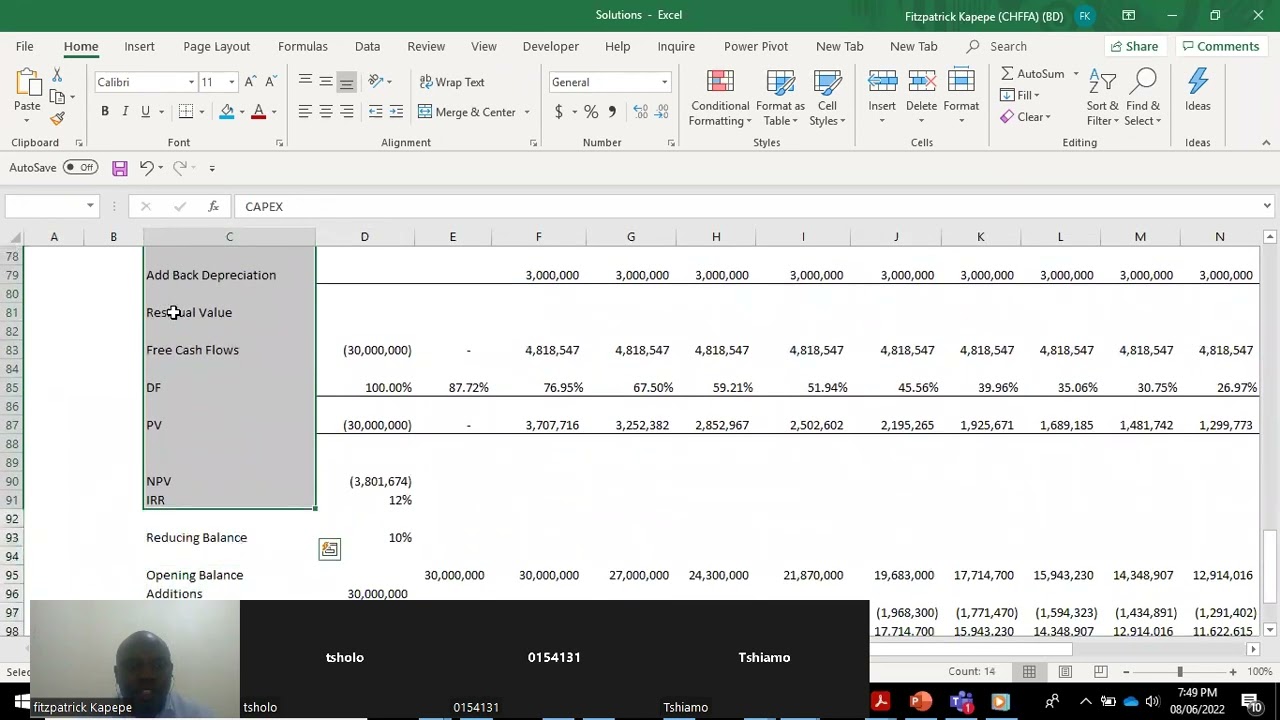Apply the Fill Color bucket swatch

point(226,112)
